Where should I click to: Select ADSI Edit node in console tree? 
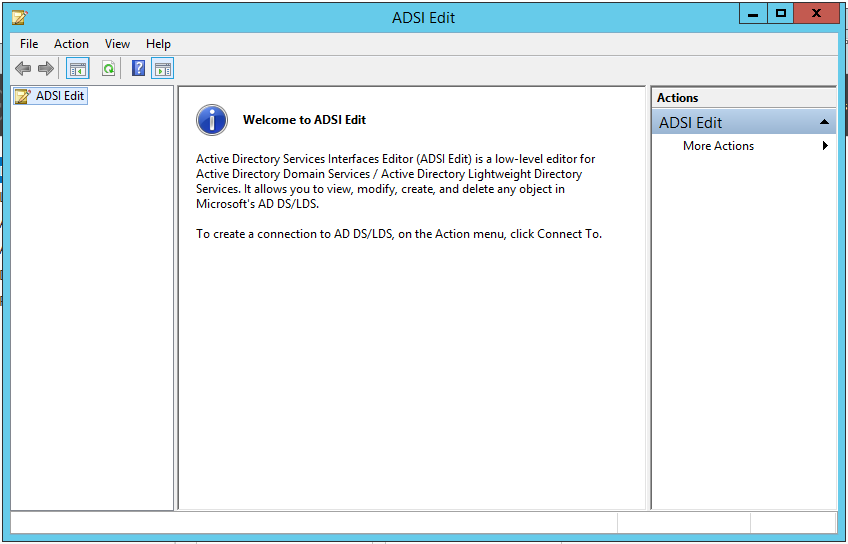pyautogui.click(x=50, y=96)
